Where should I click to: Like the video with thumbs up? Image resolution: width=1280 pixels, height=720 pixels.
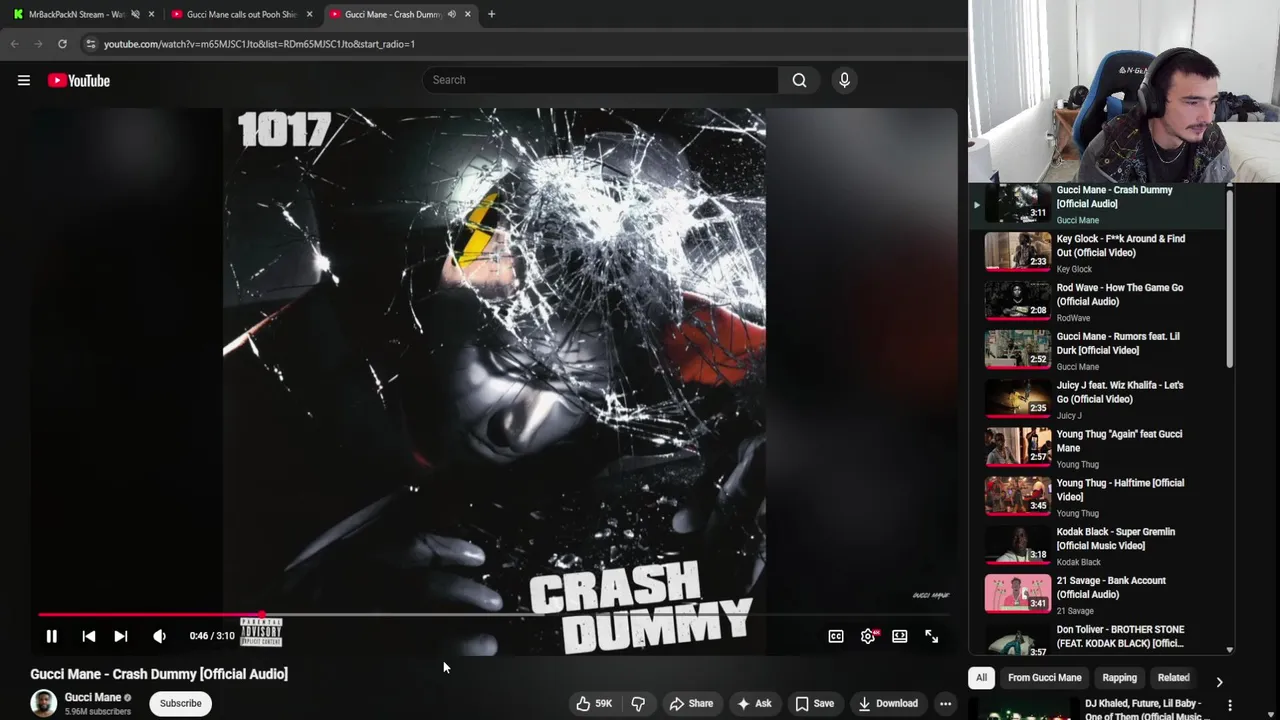click(x=594, y=703)
